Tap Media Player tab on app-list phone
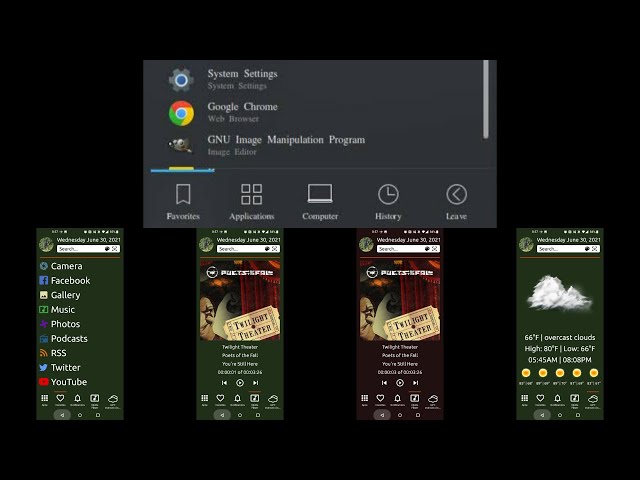The image size is (640, 480). pos(94,400)
